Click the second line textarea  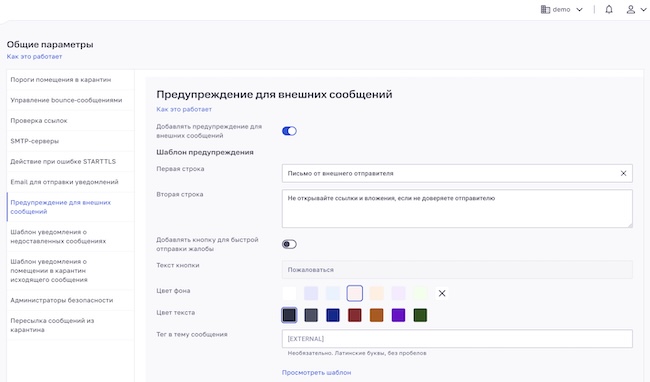[x=457, y=209]
